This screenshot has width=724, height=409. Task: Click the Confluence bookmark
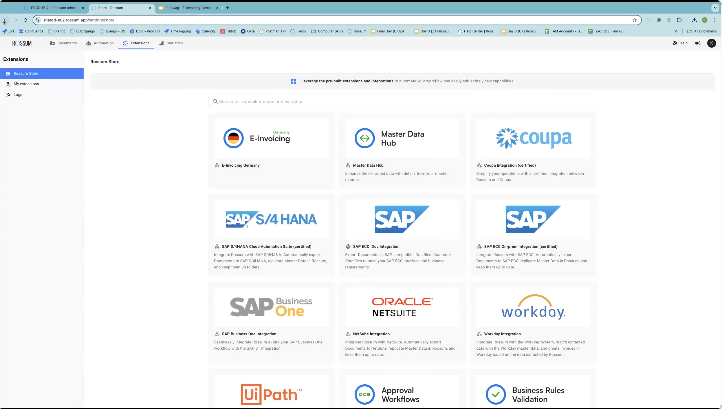31,31
